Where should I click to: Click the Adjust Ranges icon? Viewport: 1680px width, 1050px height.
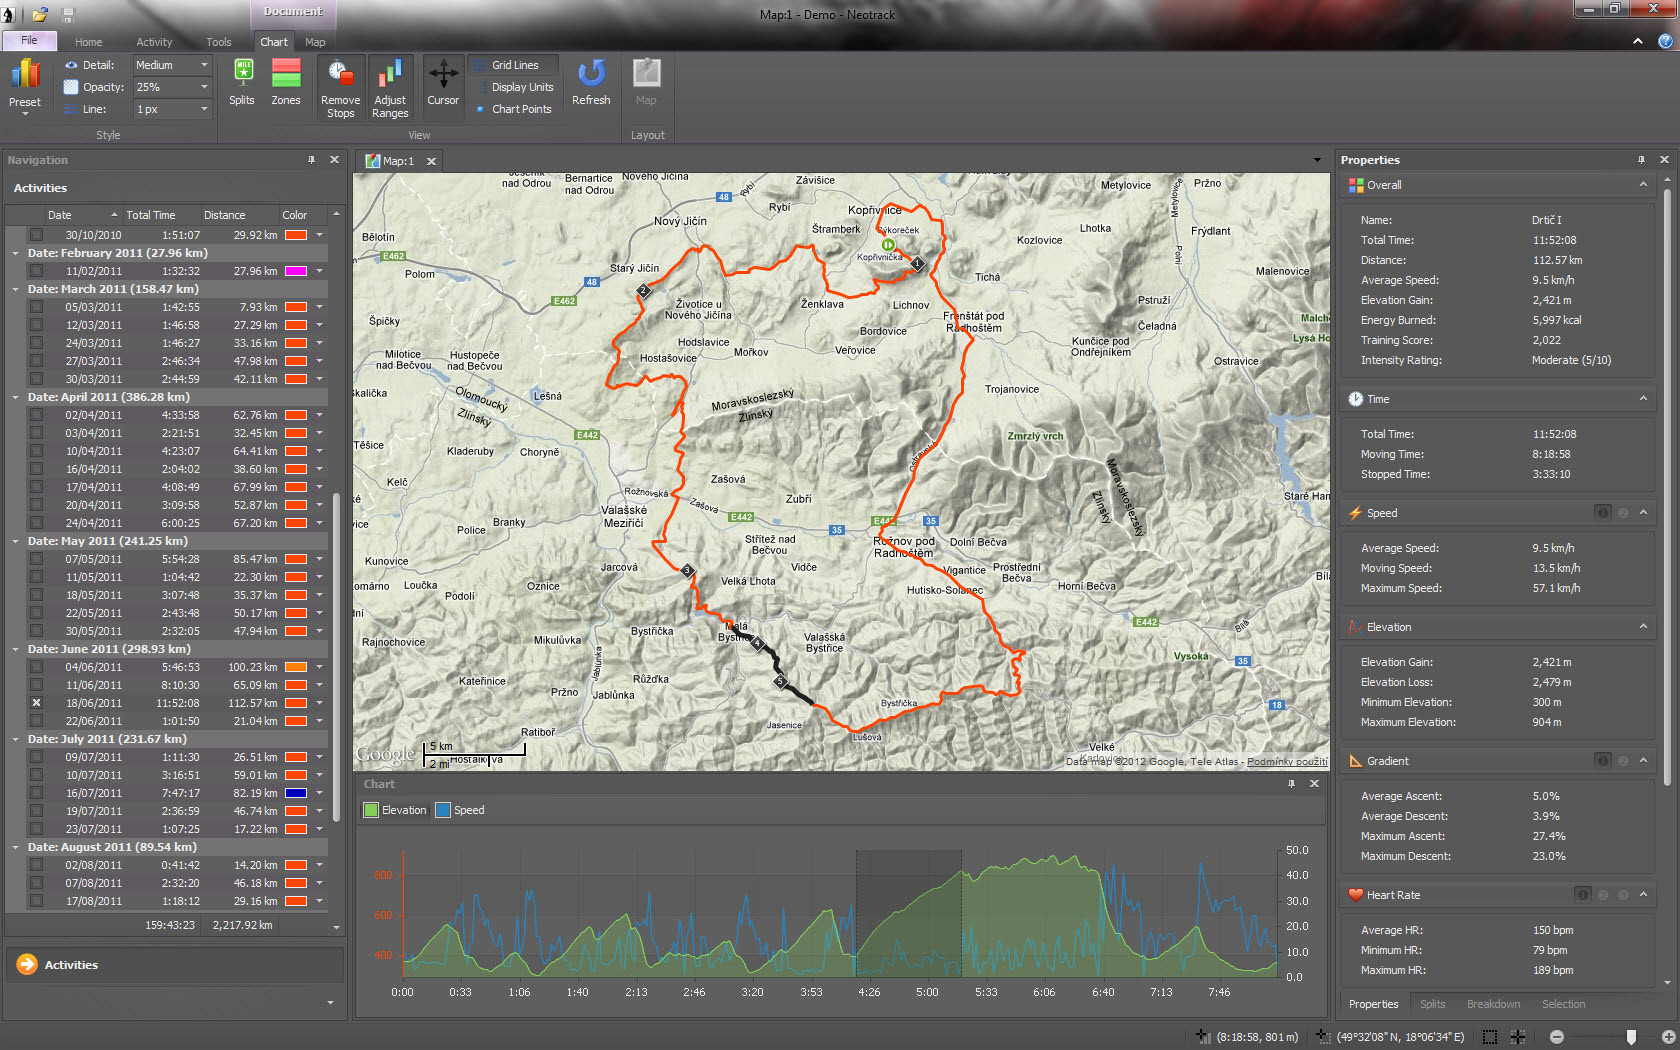(x=390, y=74)
